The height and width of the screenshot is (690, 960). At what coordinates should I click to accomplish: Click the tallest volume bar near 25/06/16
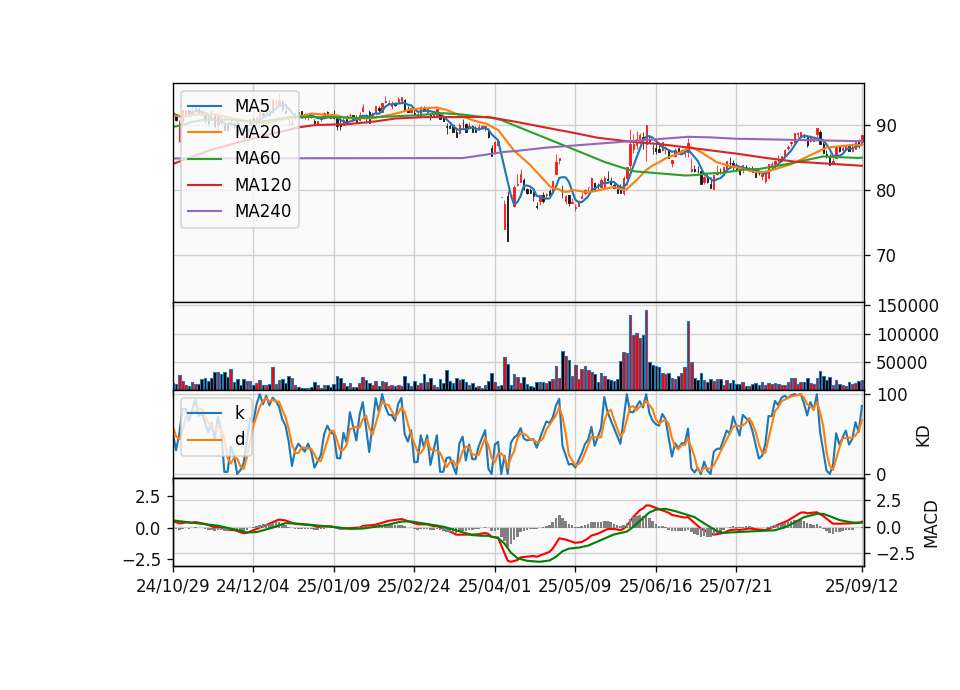pyautogui.click(x=647, y=350)
